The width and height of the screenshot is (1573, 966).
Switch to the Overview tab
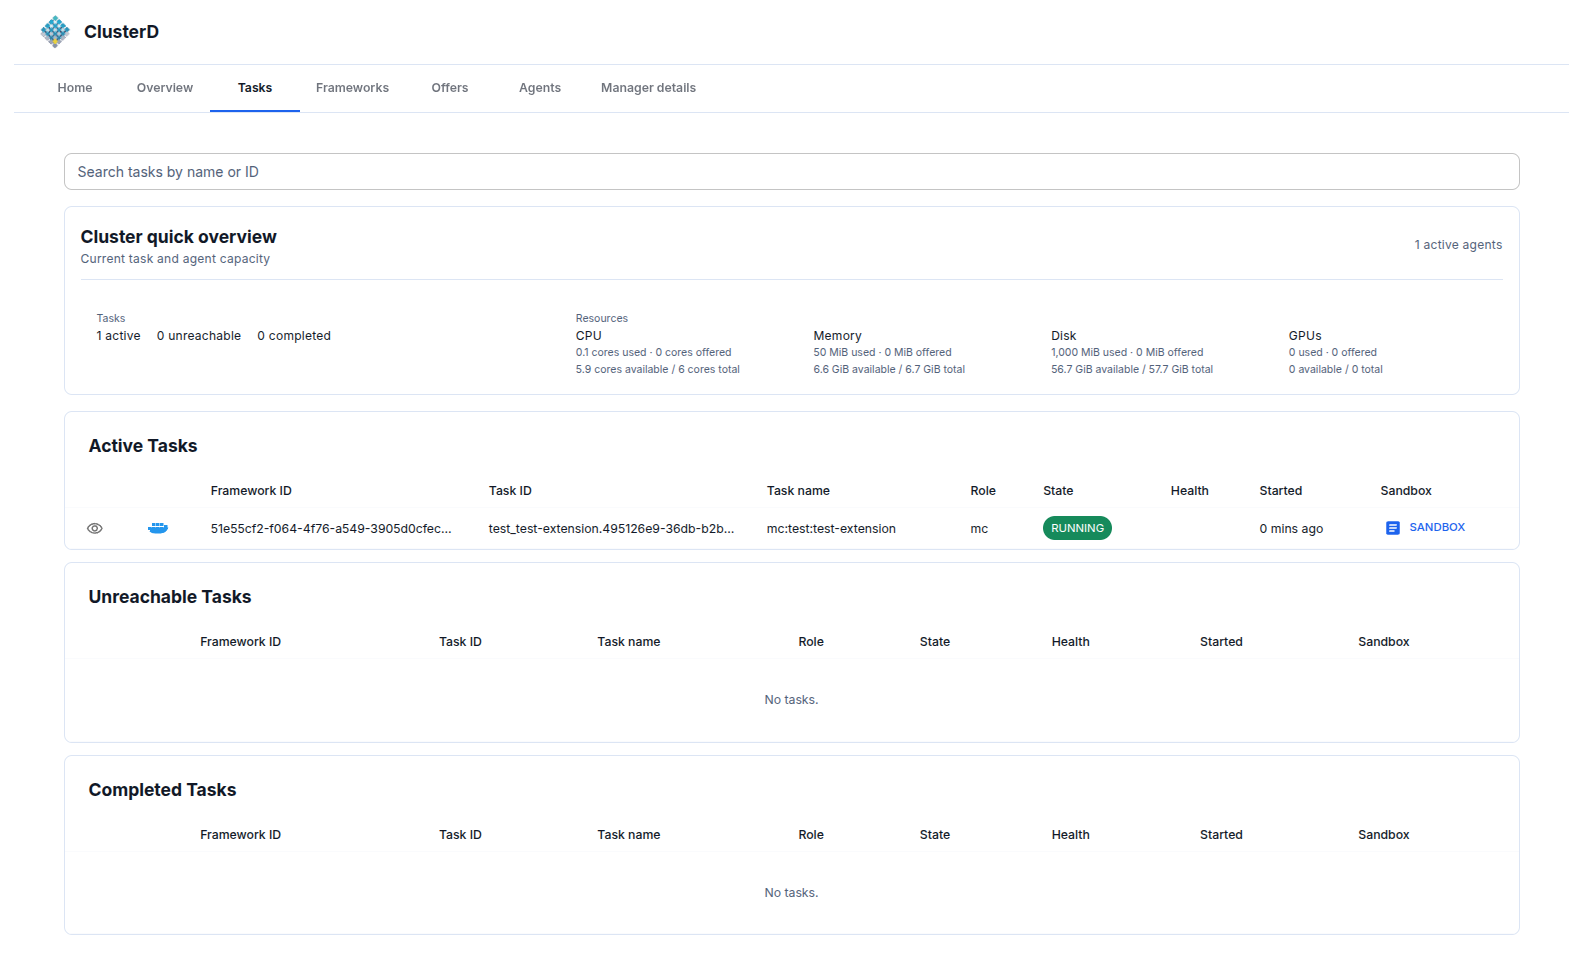point(165,88)
